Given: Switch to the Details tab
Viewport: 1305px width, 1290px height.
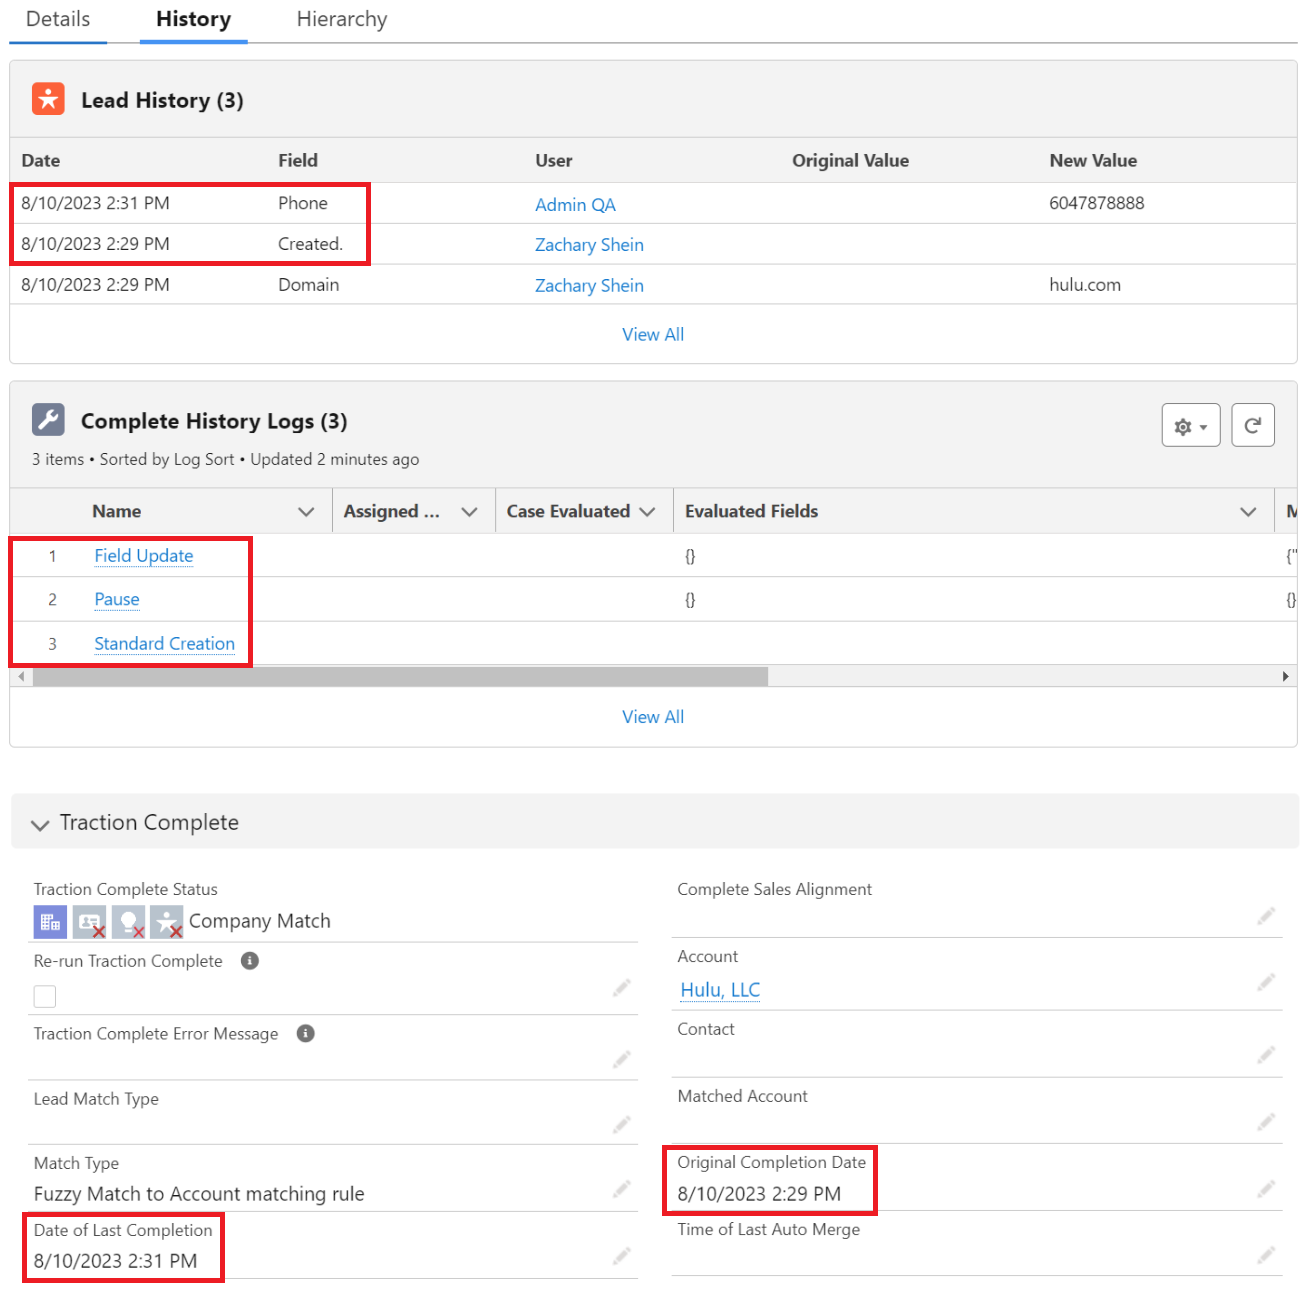Looking at the screenshot, I should [x=58, y=20].
